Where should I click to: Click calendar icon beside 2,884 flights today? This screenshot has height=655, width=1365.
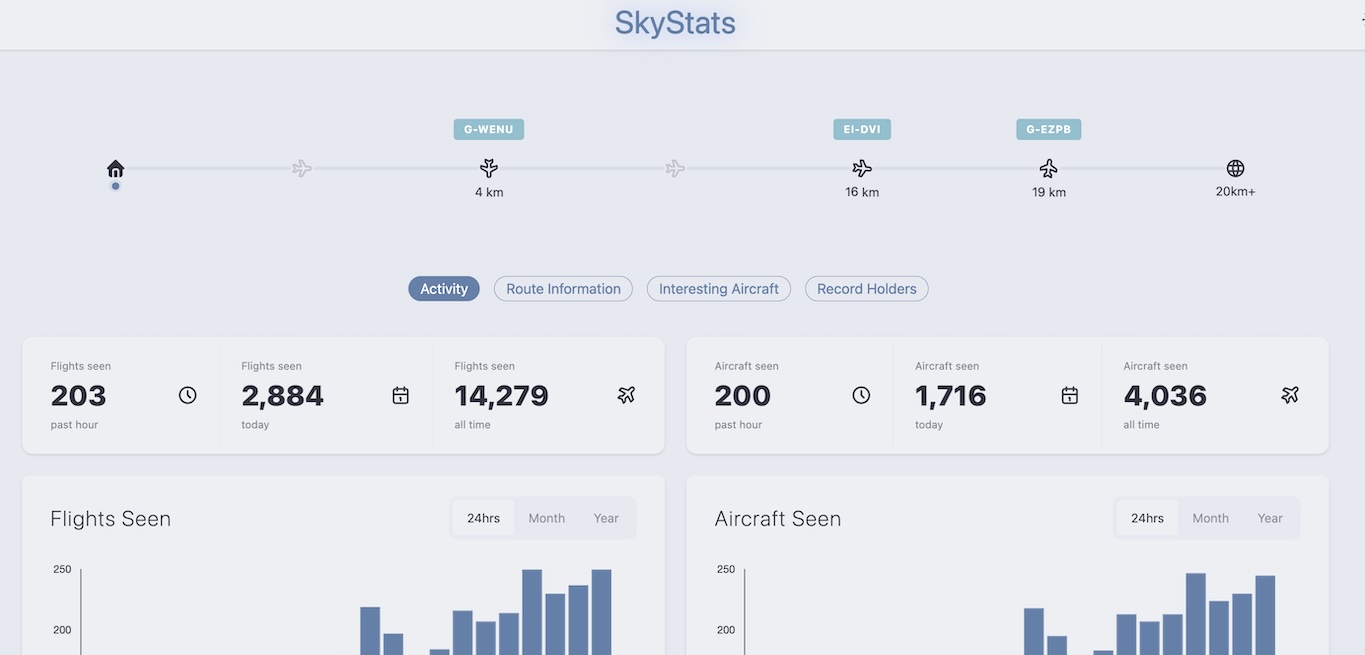tap(400, 395)
